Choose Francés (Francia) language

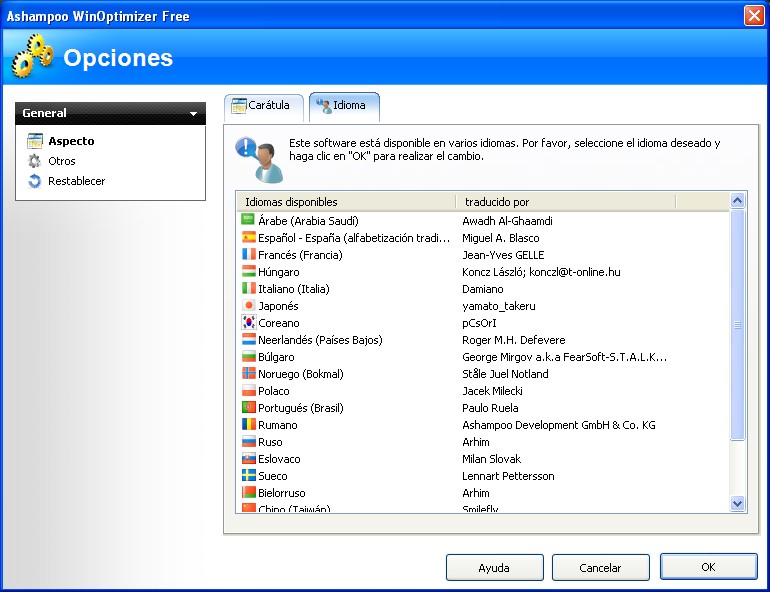click(300, 255)
